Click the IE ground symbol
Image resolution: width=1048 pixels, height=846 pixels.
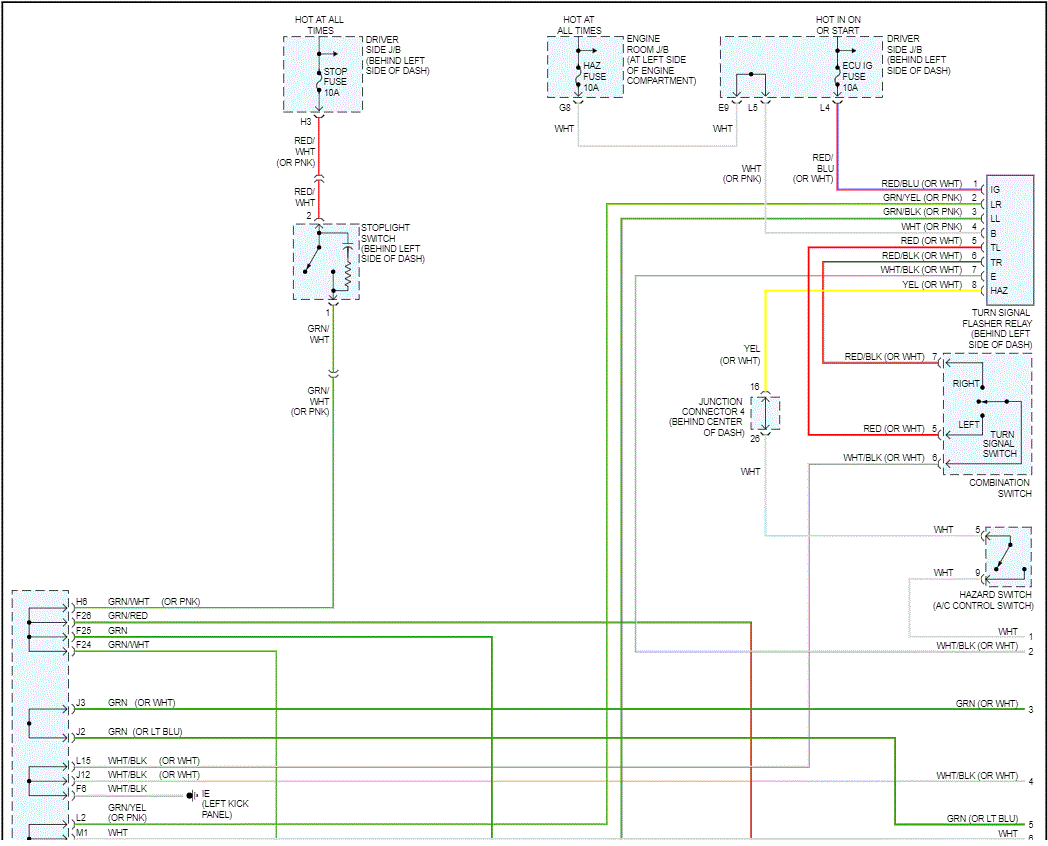tap(192, 795)
